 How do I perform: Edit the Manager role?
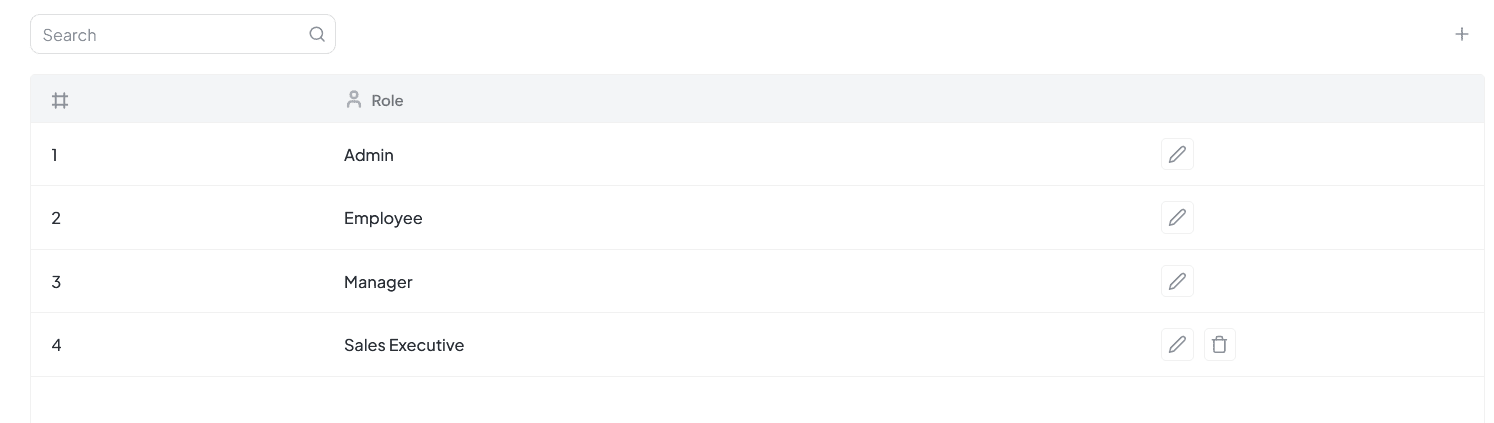(x=1177, y=282)
